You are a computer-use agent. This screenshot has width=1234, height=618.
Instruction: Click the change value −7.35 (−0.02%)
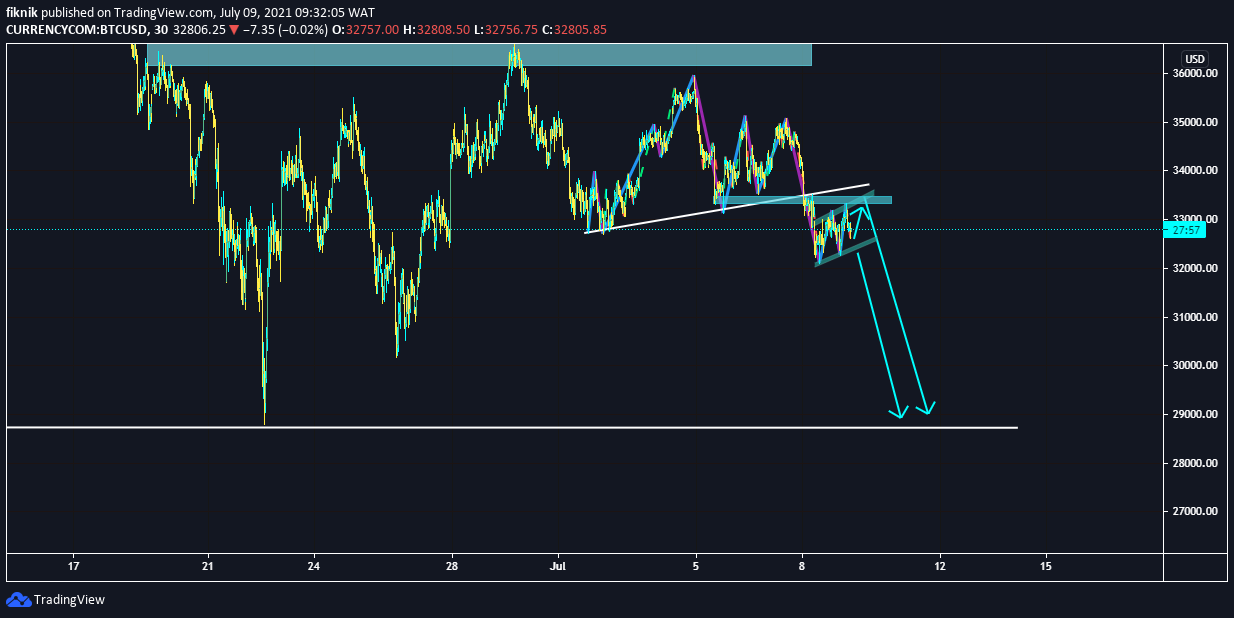(284, 30)
